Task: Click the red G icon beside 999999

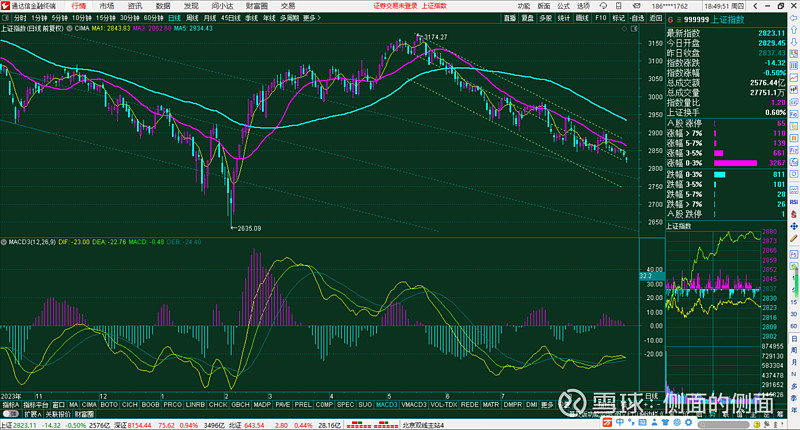Action: pos(671,18)
